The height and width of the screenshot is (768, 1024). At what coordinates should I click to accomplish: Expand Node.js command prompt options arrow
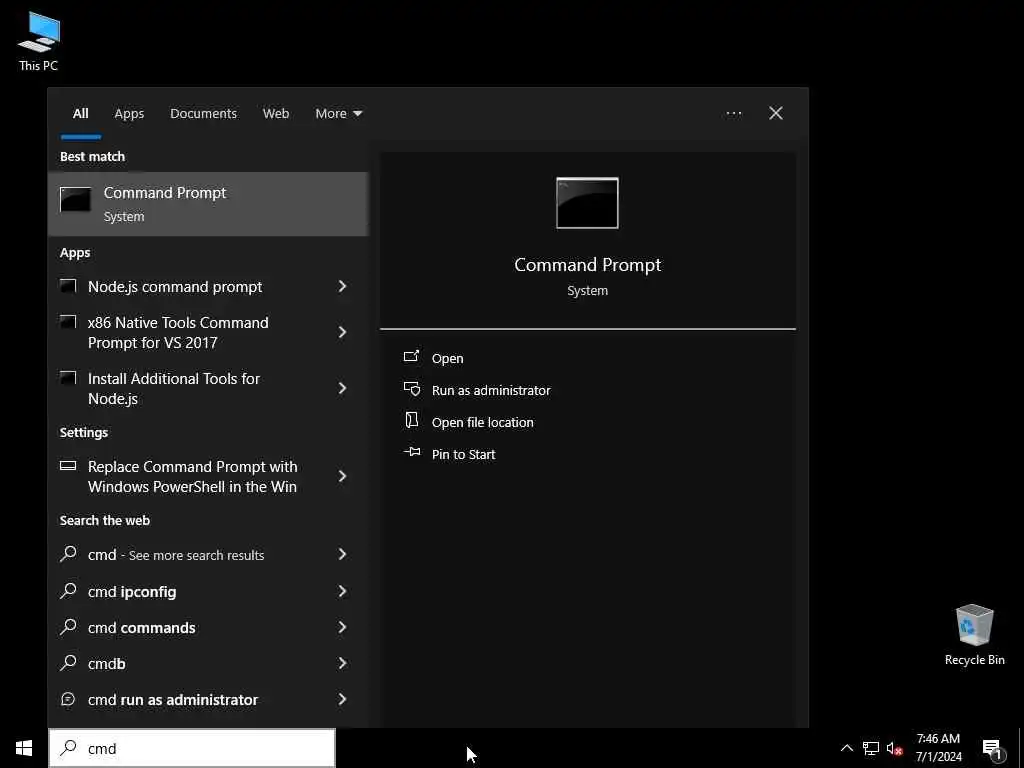coord(342,286)
